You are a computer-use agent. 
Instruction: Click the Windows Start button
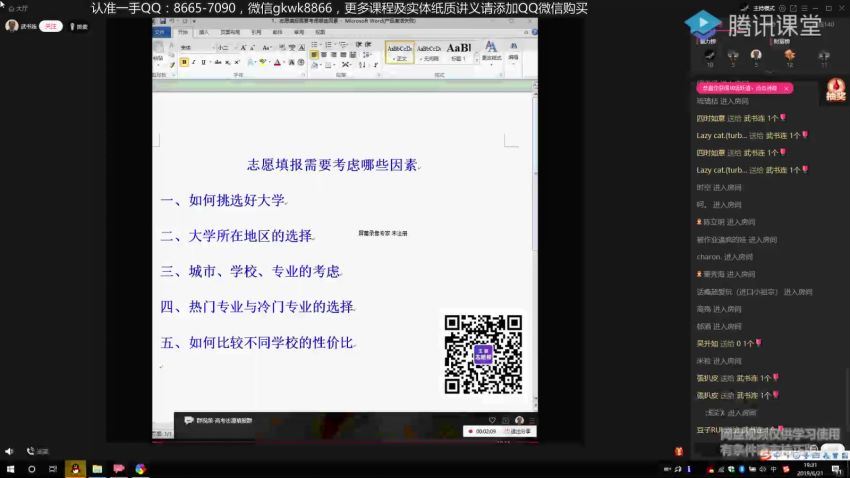pyautogui.click(x=10, y=469)
